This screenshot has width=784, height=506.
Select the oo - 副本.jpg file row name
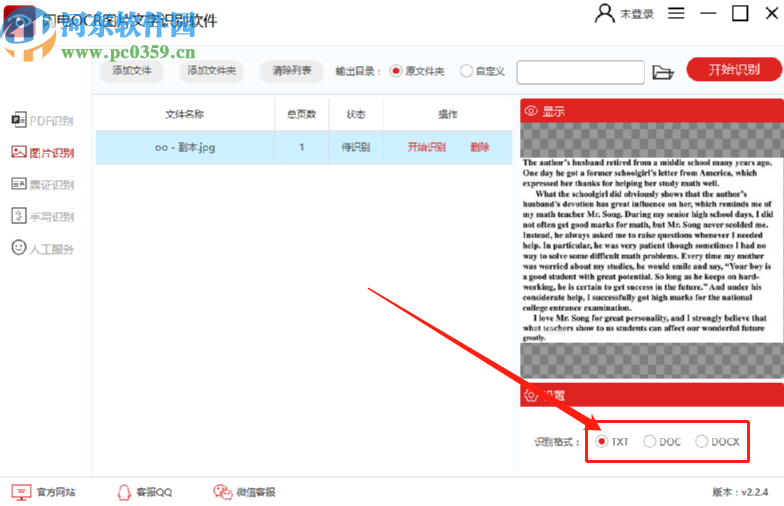(185, 147)
